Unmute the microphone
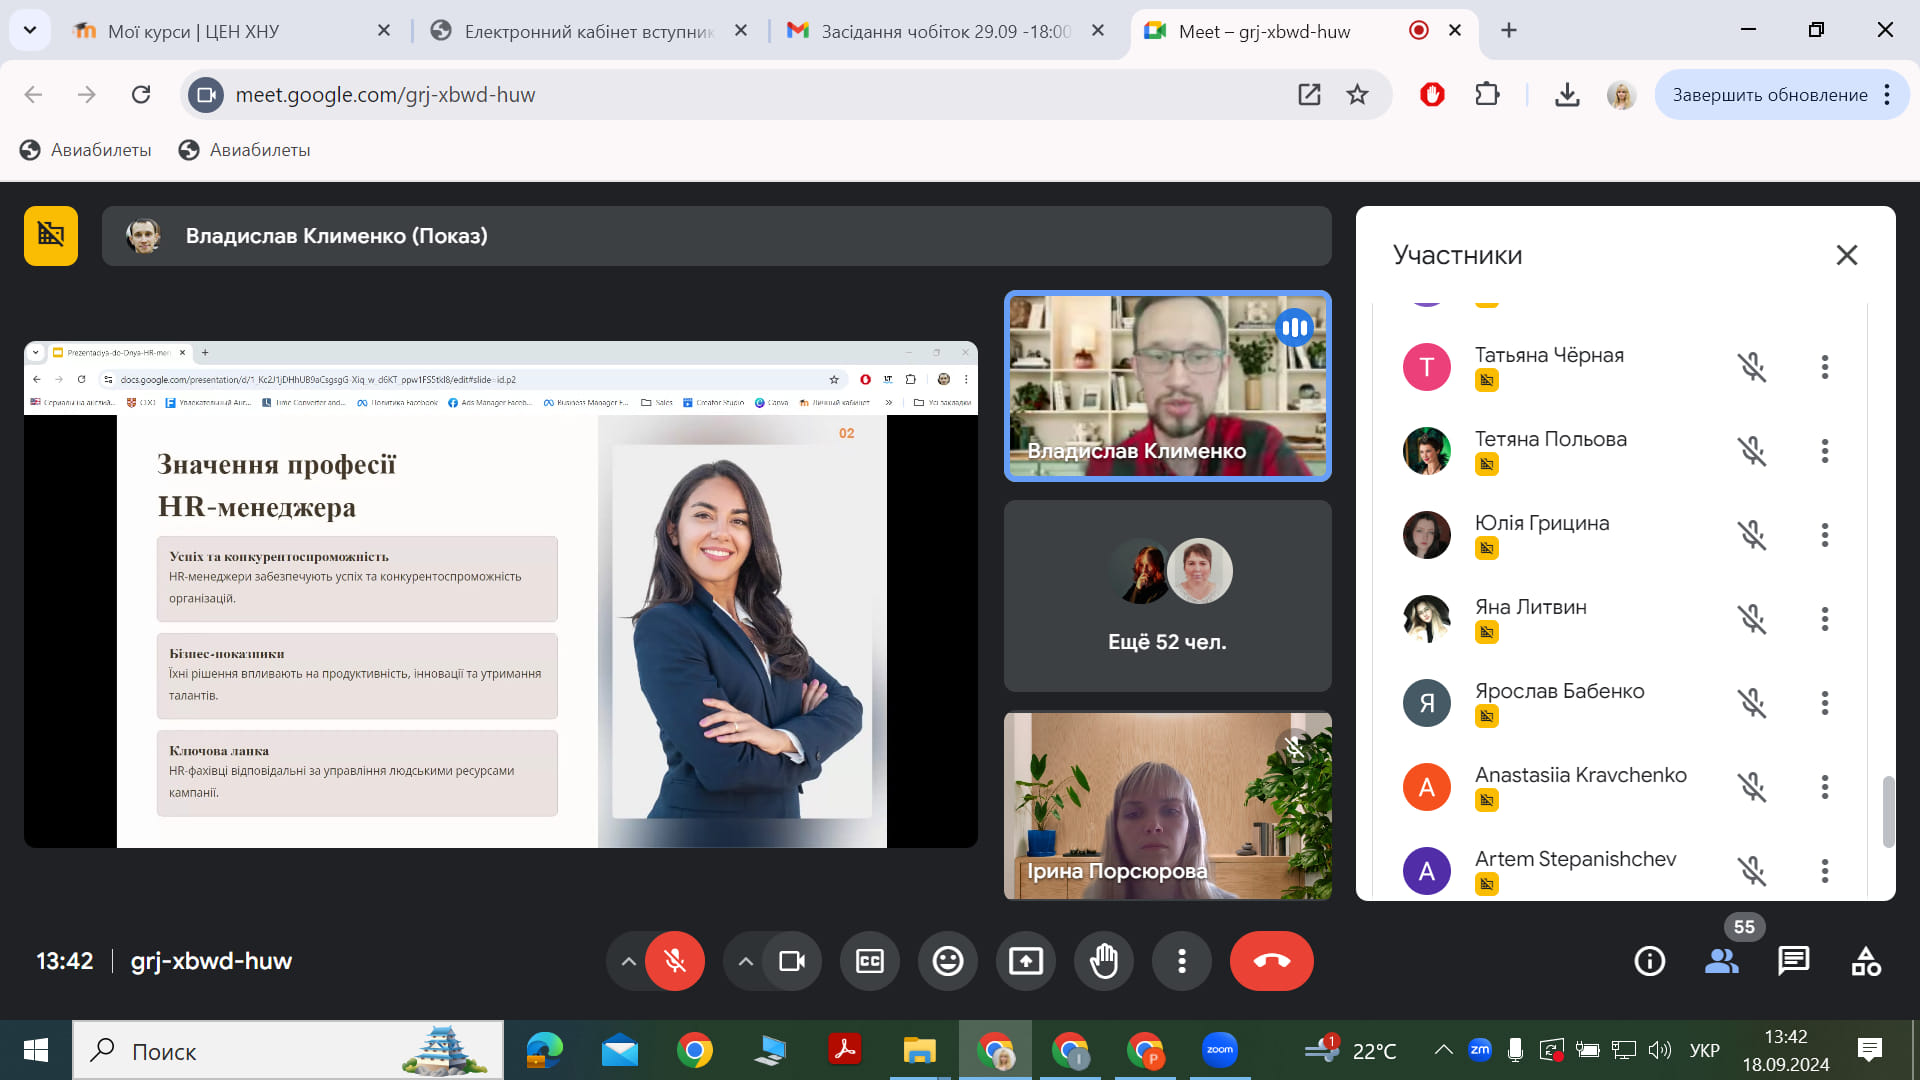Image resolution: width=1920 pixels, height=1080 pixels. [x=675, y=961]
